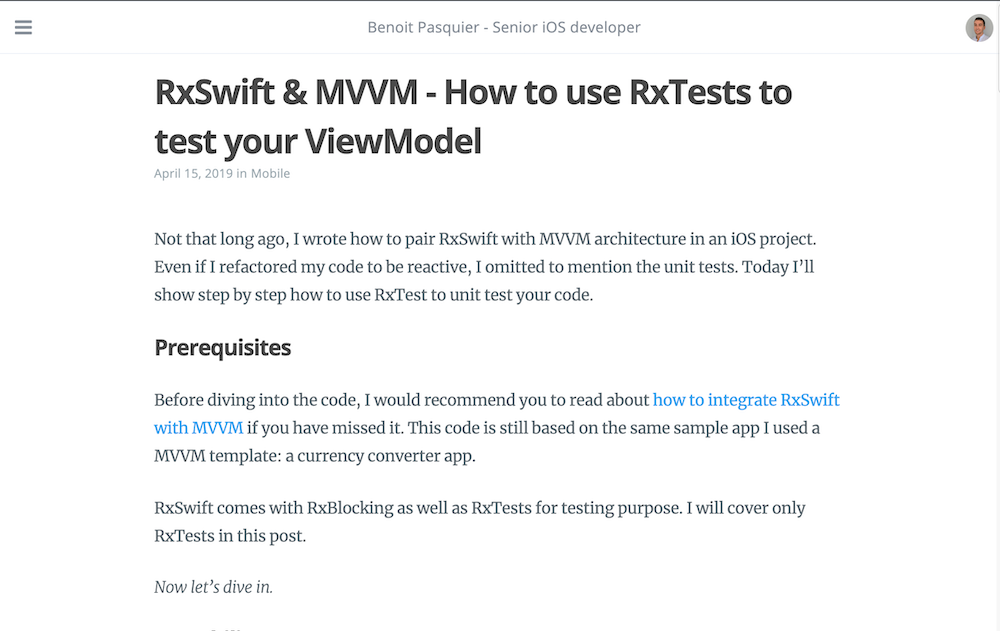Click the line starting "RxSwift comes with RxBlocking"

coord(479,508)
